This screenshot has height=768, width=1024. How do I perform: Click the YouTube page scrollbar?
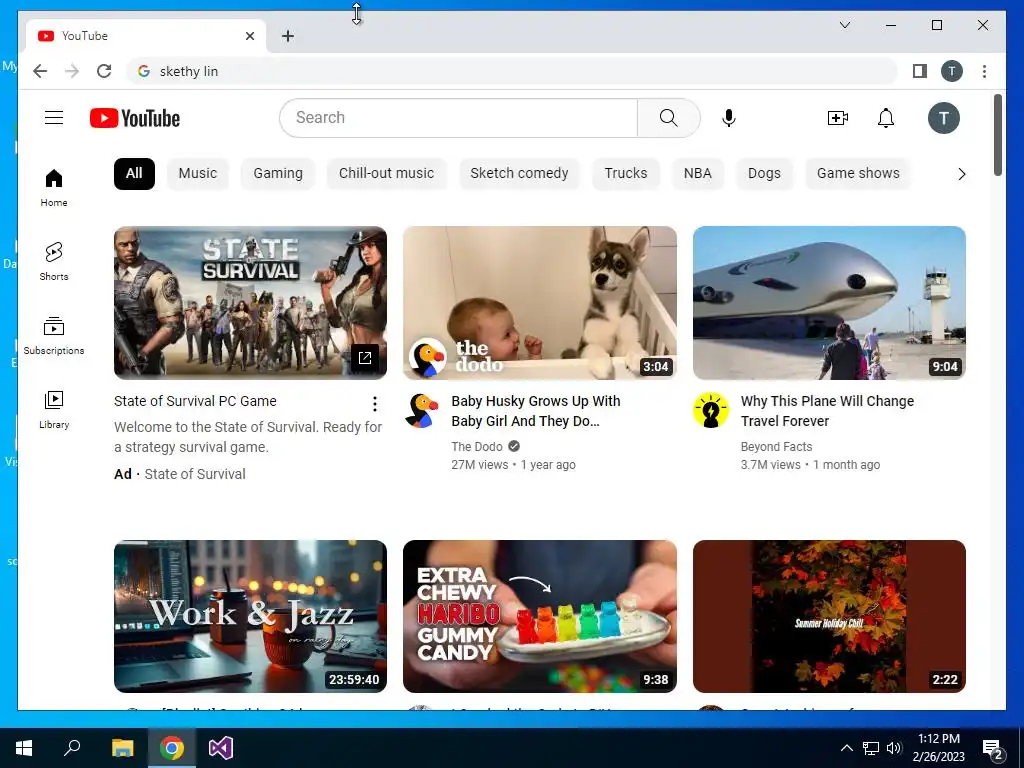click(997, 135)
